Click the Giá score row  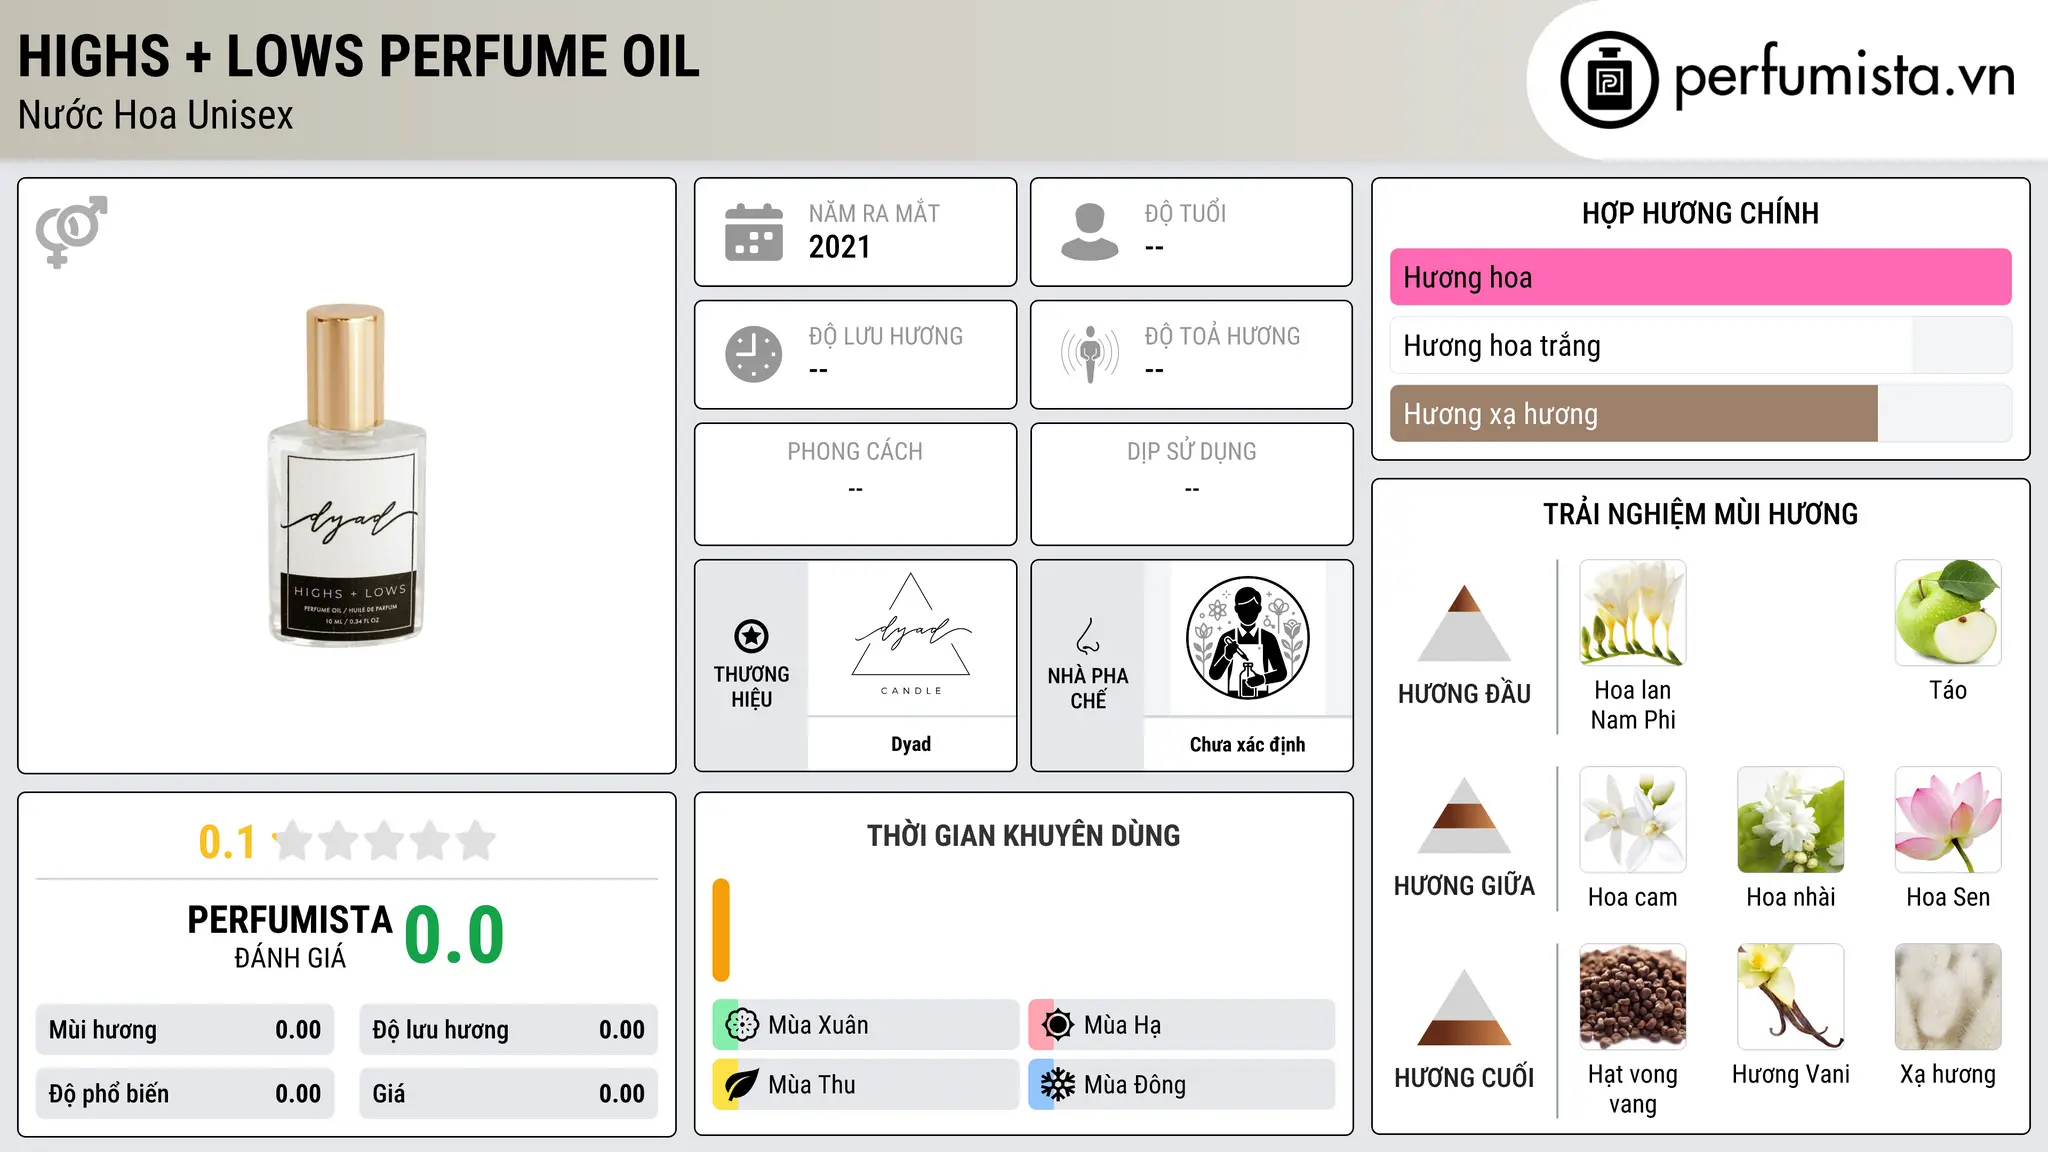pos(508,1094)
